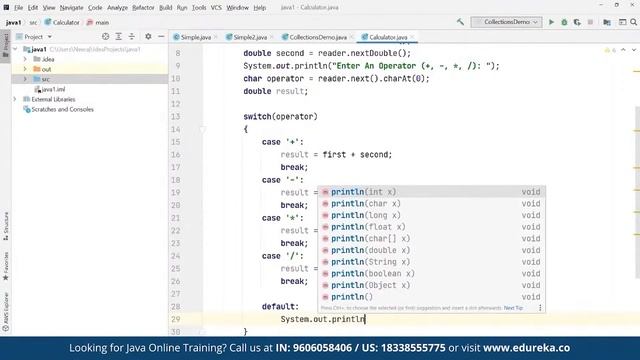Open the AWS Explorer tool window
Screen dimensions: 640x360
(x=6, y=311)
